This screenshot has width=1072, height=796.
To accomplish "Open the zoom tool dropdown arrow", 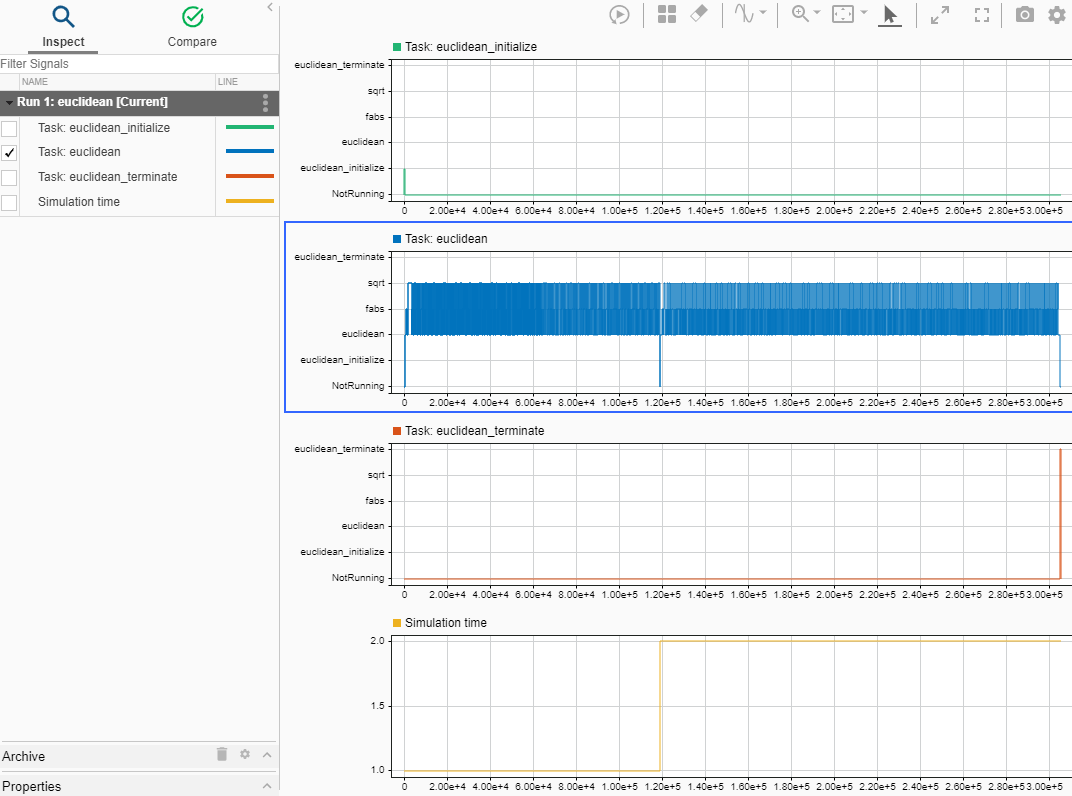I will pyautogui.click(x=816, y=14).
